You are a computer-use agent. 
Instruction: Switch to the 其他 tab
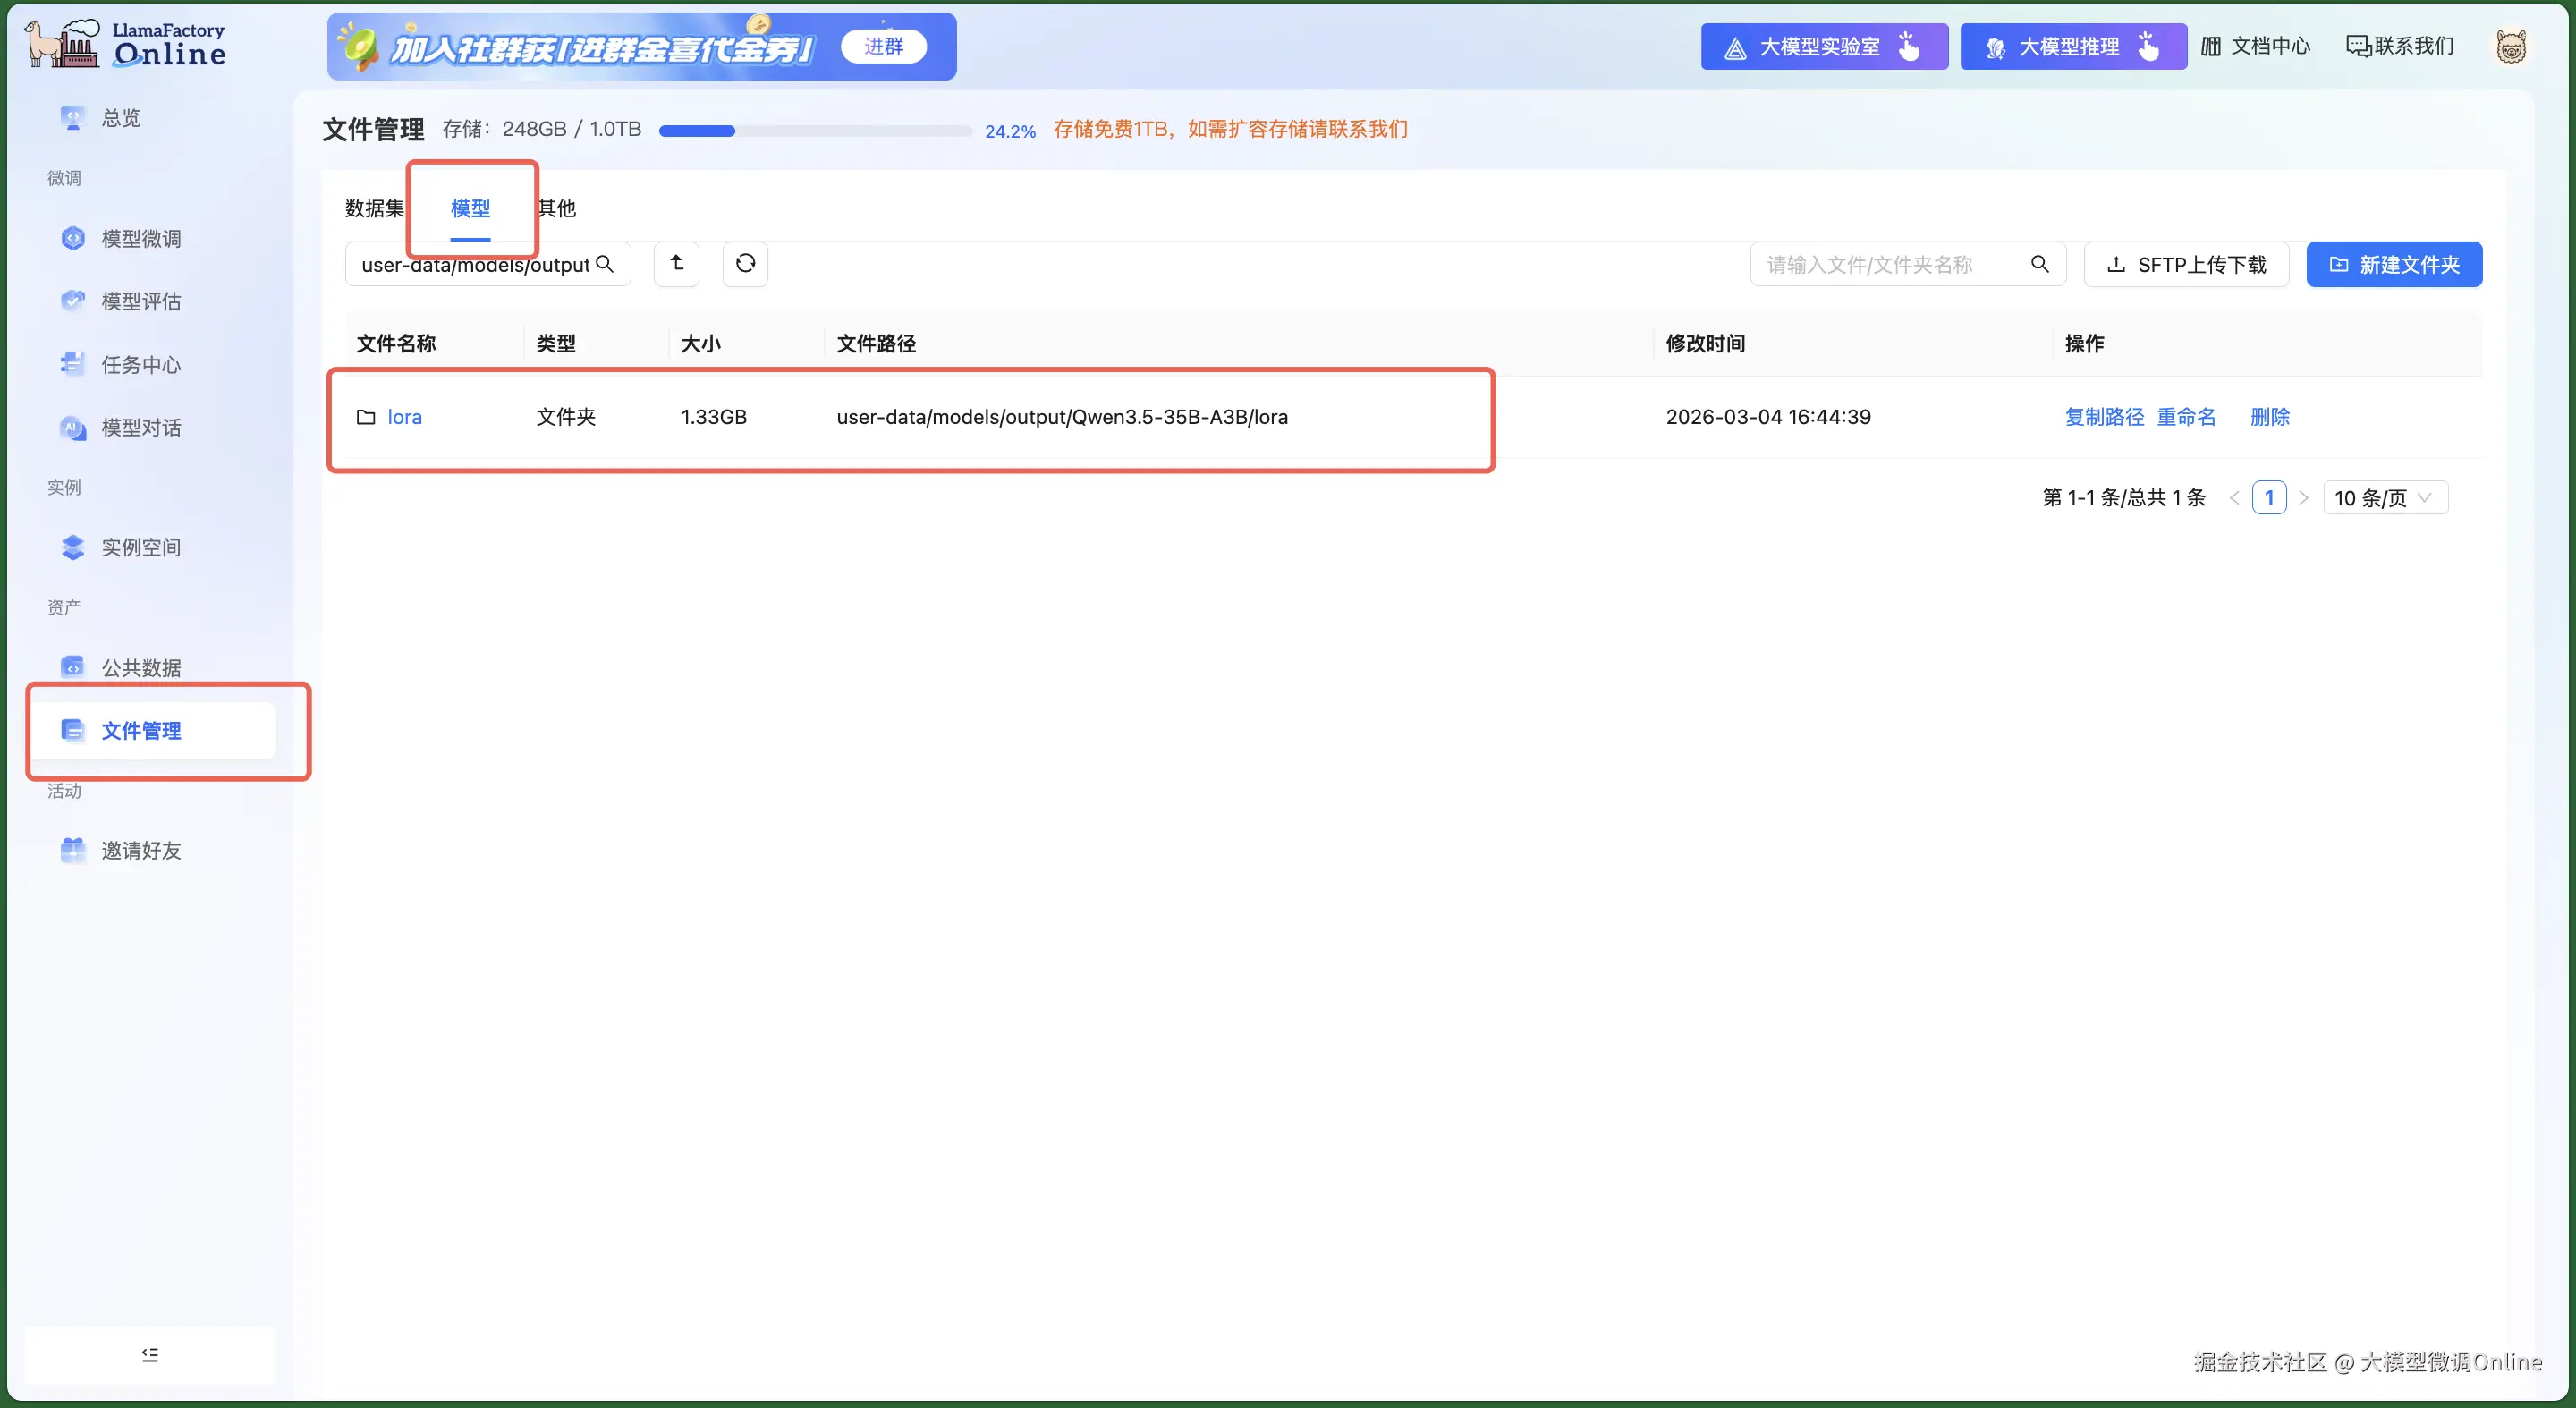pos(557,208)
